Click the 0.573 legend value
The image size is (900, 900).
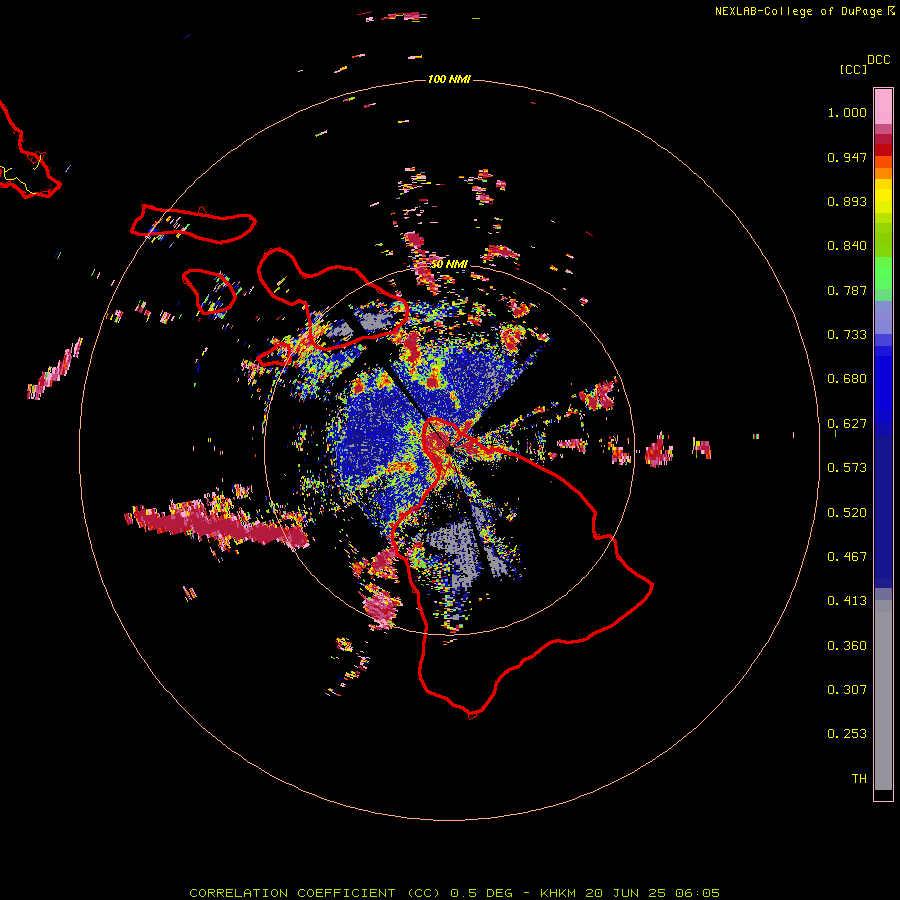tap(847, 468)
